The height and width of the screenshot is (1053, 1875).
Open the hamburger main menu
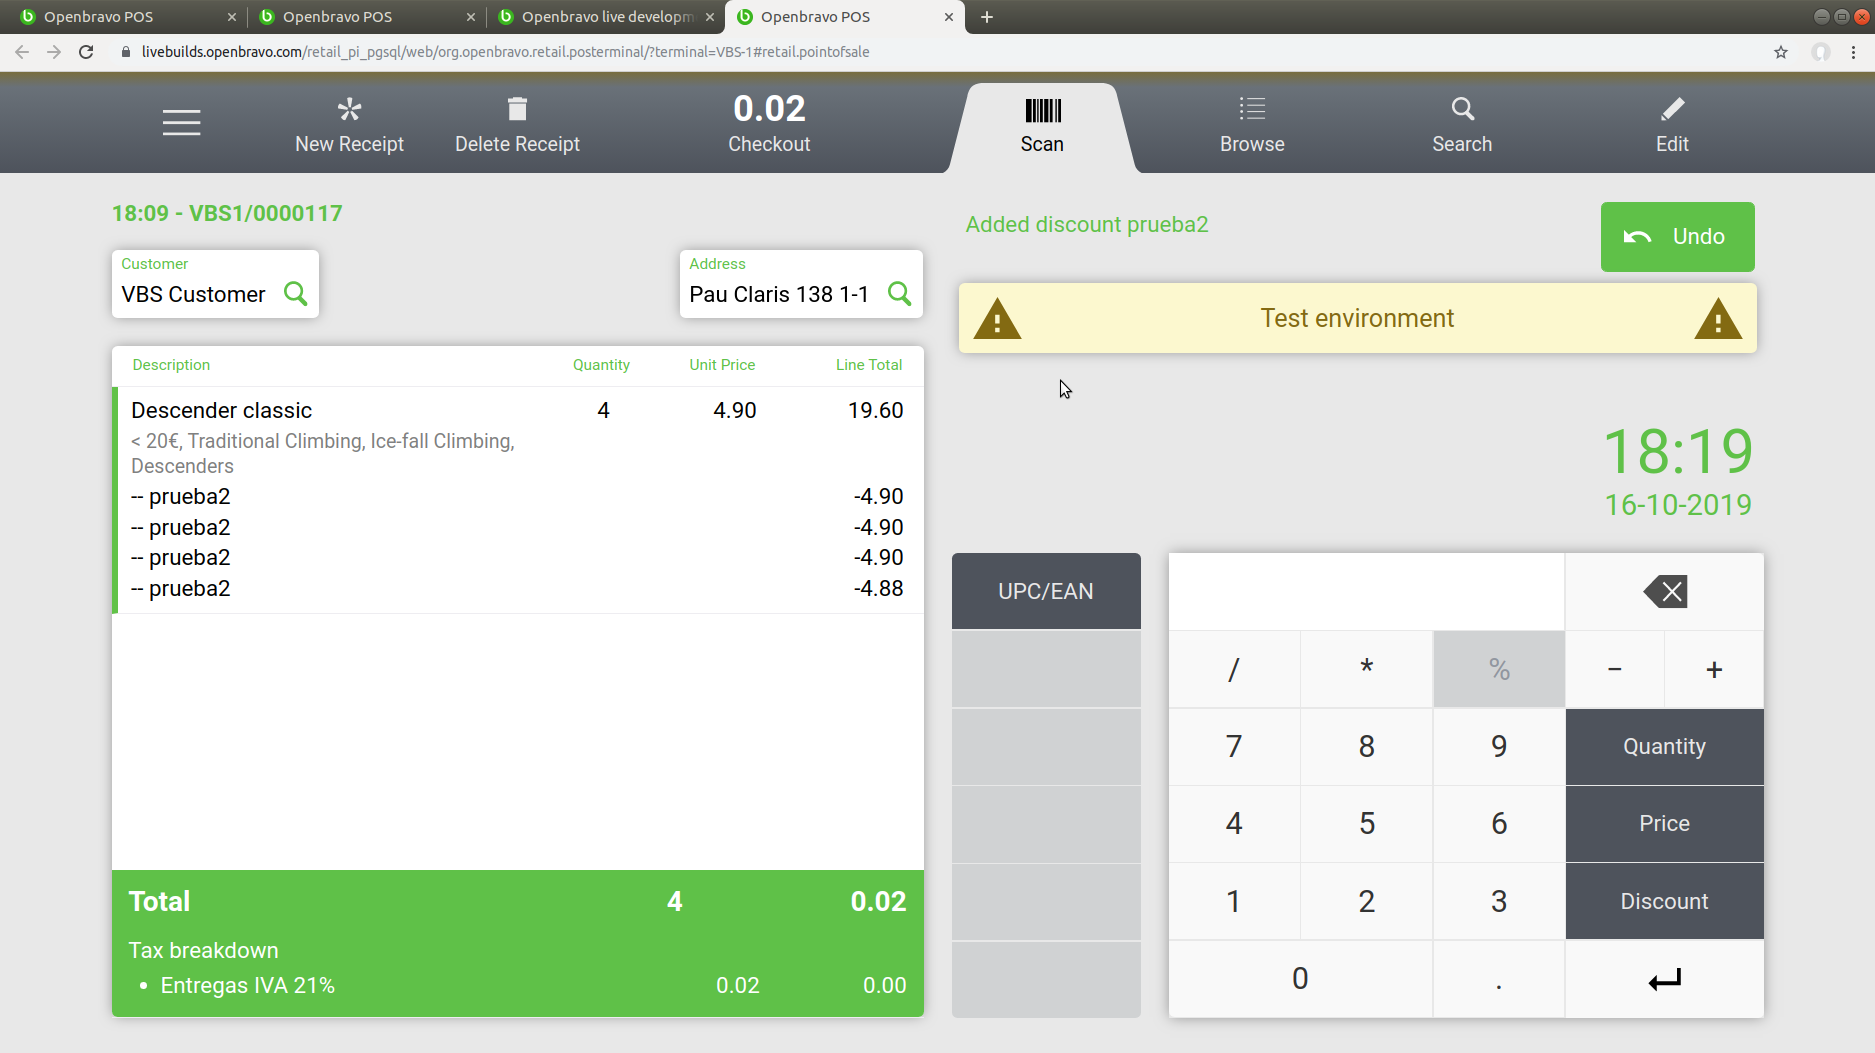[x=181, y=123]
